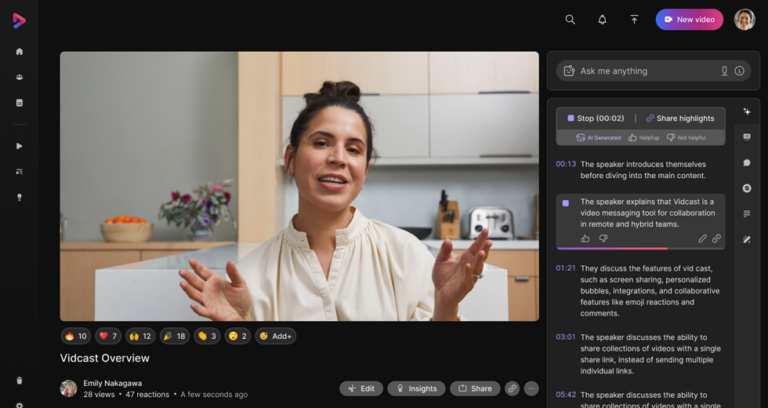The height and width of the screenshot is (408, 768).
Task: Click the Edit button
Action: [361, 388]
